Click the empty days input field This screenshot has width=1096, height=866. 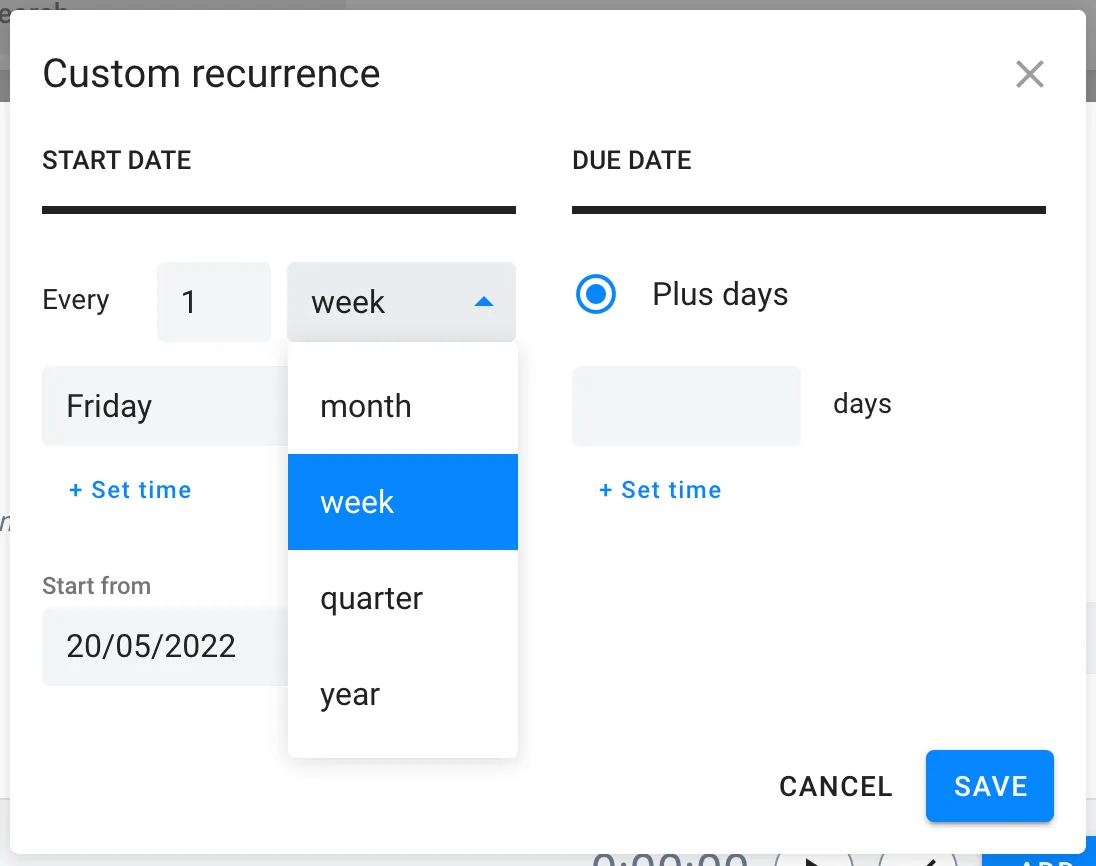coord(686,406)
